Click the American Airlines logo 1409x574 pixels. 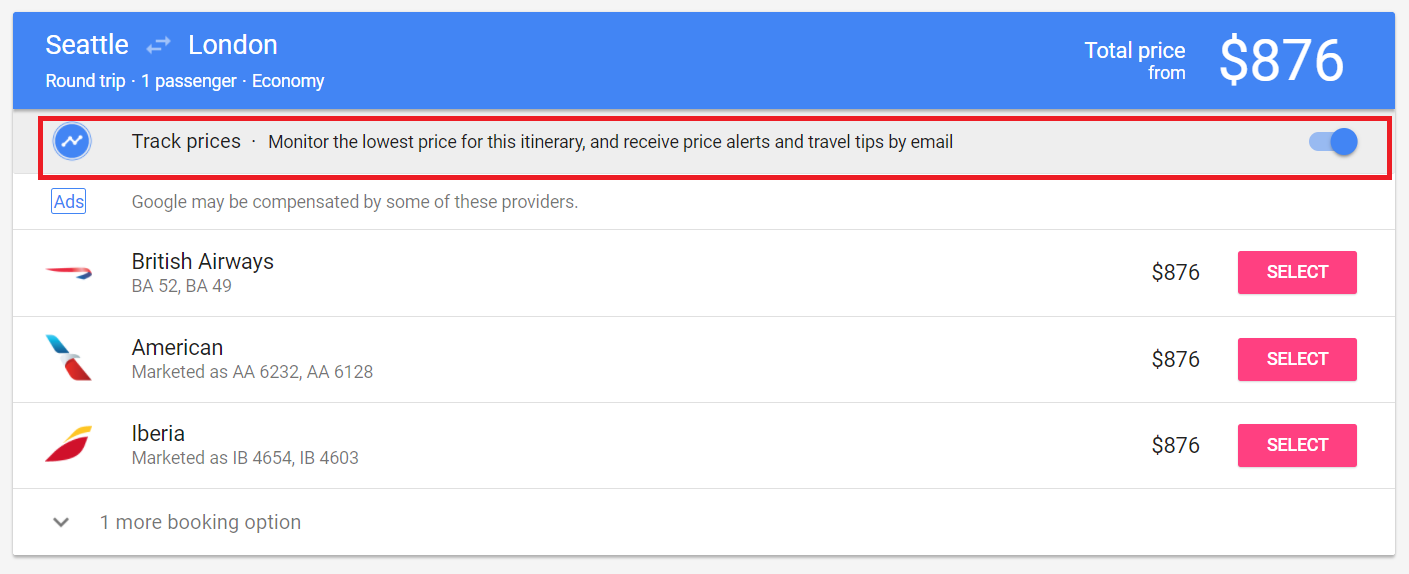click(x=69, y=358)
